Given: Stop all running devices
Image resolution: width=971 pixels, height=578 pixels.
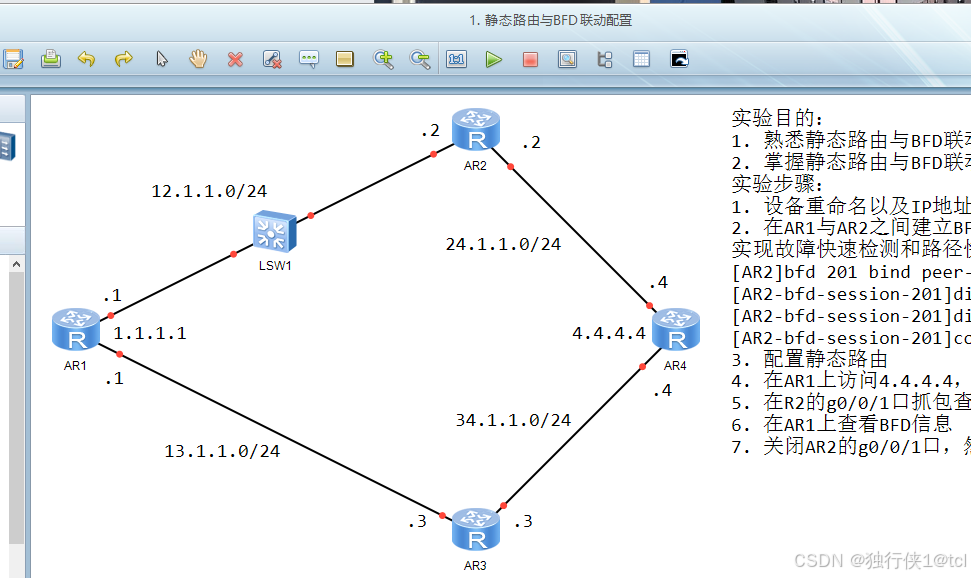Looking at the screenshot, I should [530, 59].
